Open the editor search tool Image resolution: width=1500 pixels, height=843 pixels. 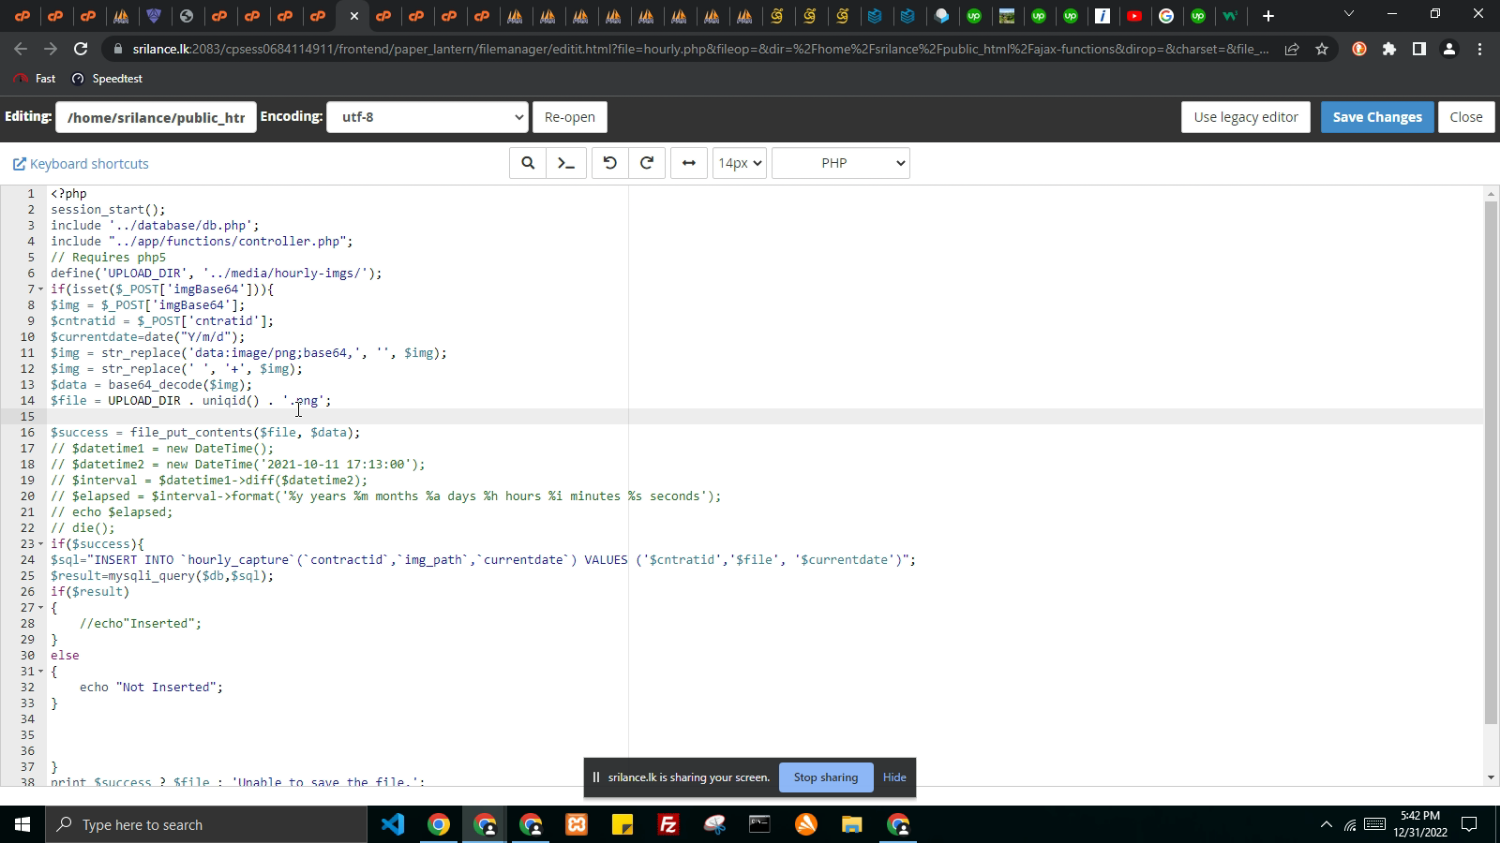tap(528, 163)
